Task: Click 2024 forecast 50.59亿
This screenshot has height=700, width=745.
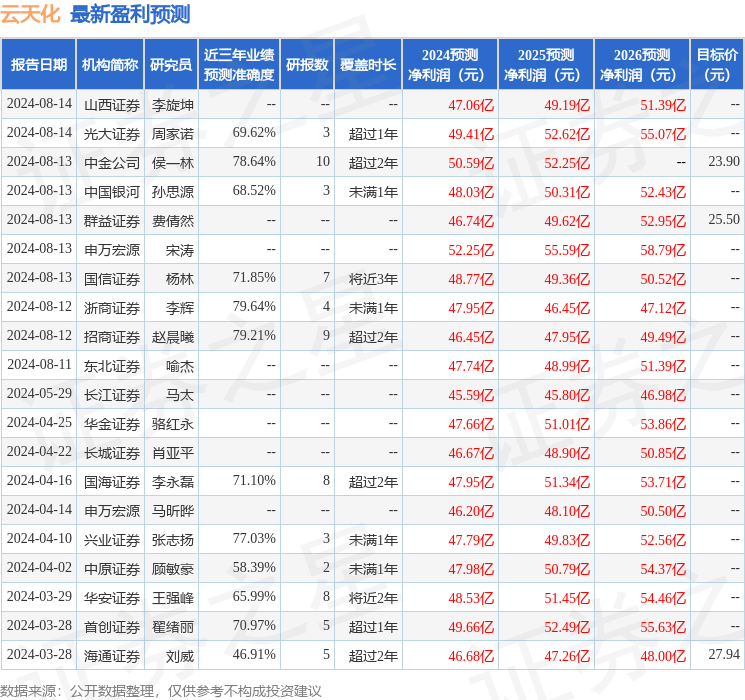Action: click(x=471, y=163)
